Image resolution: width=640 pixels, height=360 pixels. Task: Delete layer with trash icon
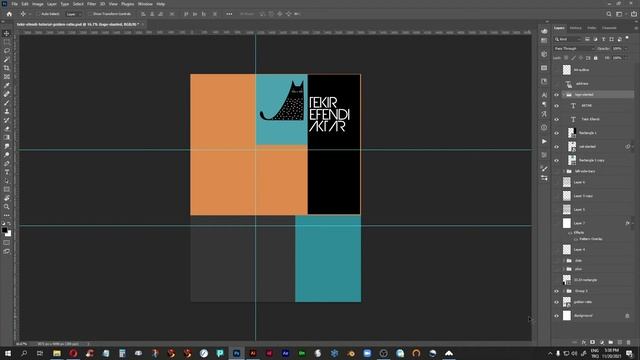coord(629,342)
